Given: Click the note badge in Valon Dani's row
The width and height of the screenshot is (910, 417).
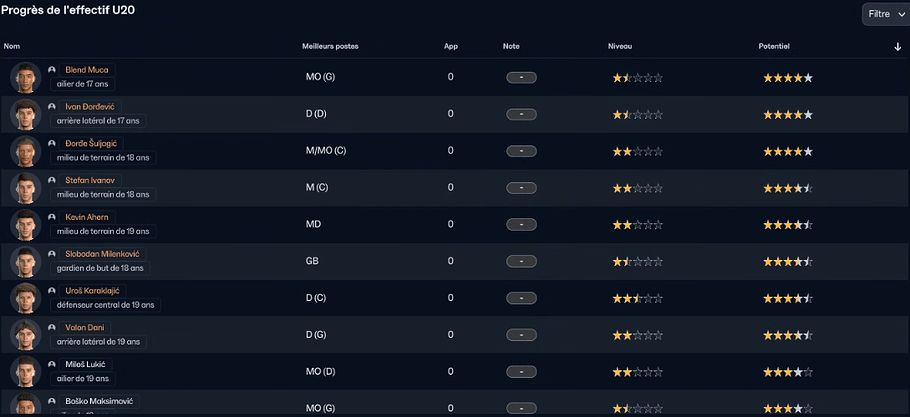Looking at the screenshot, I should point(521,335).
